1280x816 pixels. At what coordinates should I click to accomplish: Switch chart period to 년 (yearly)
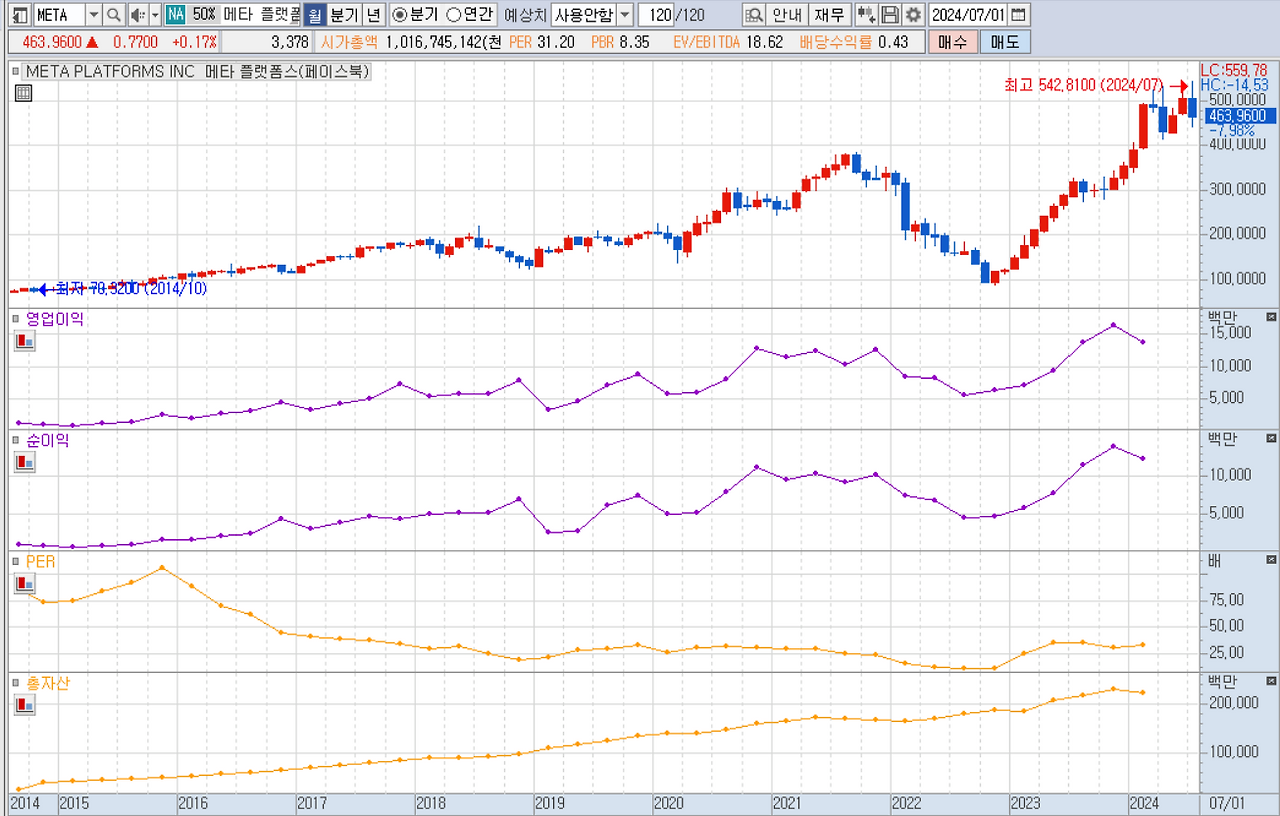pos(372,15)
